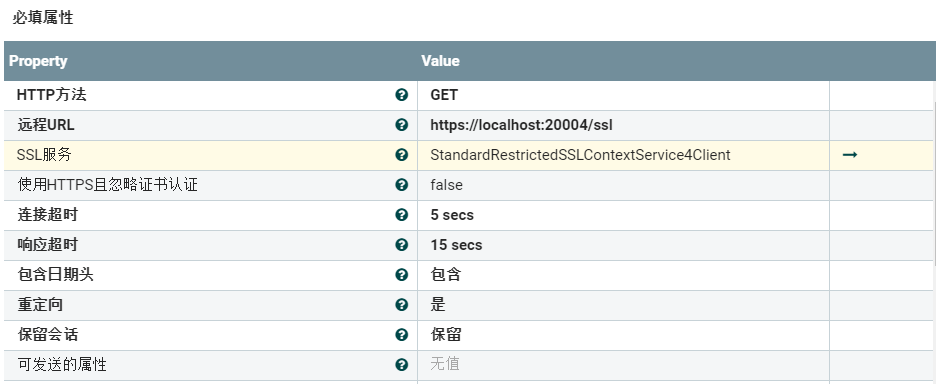
Task: Click the help icon next to 连接超时
Action: click(402, 214)
